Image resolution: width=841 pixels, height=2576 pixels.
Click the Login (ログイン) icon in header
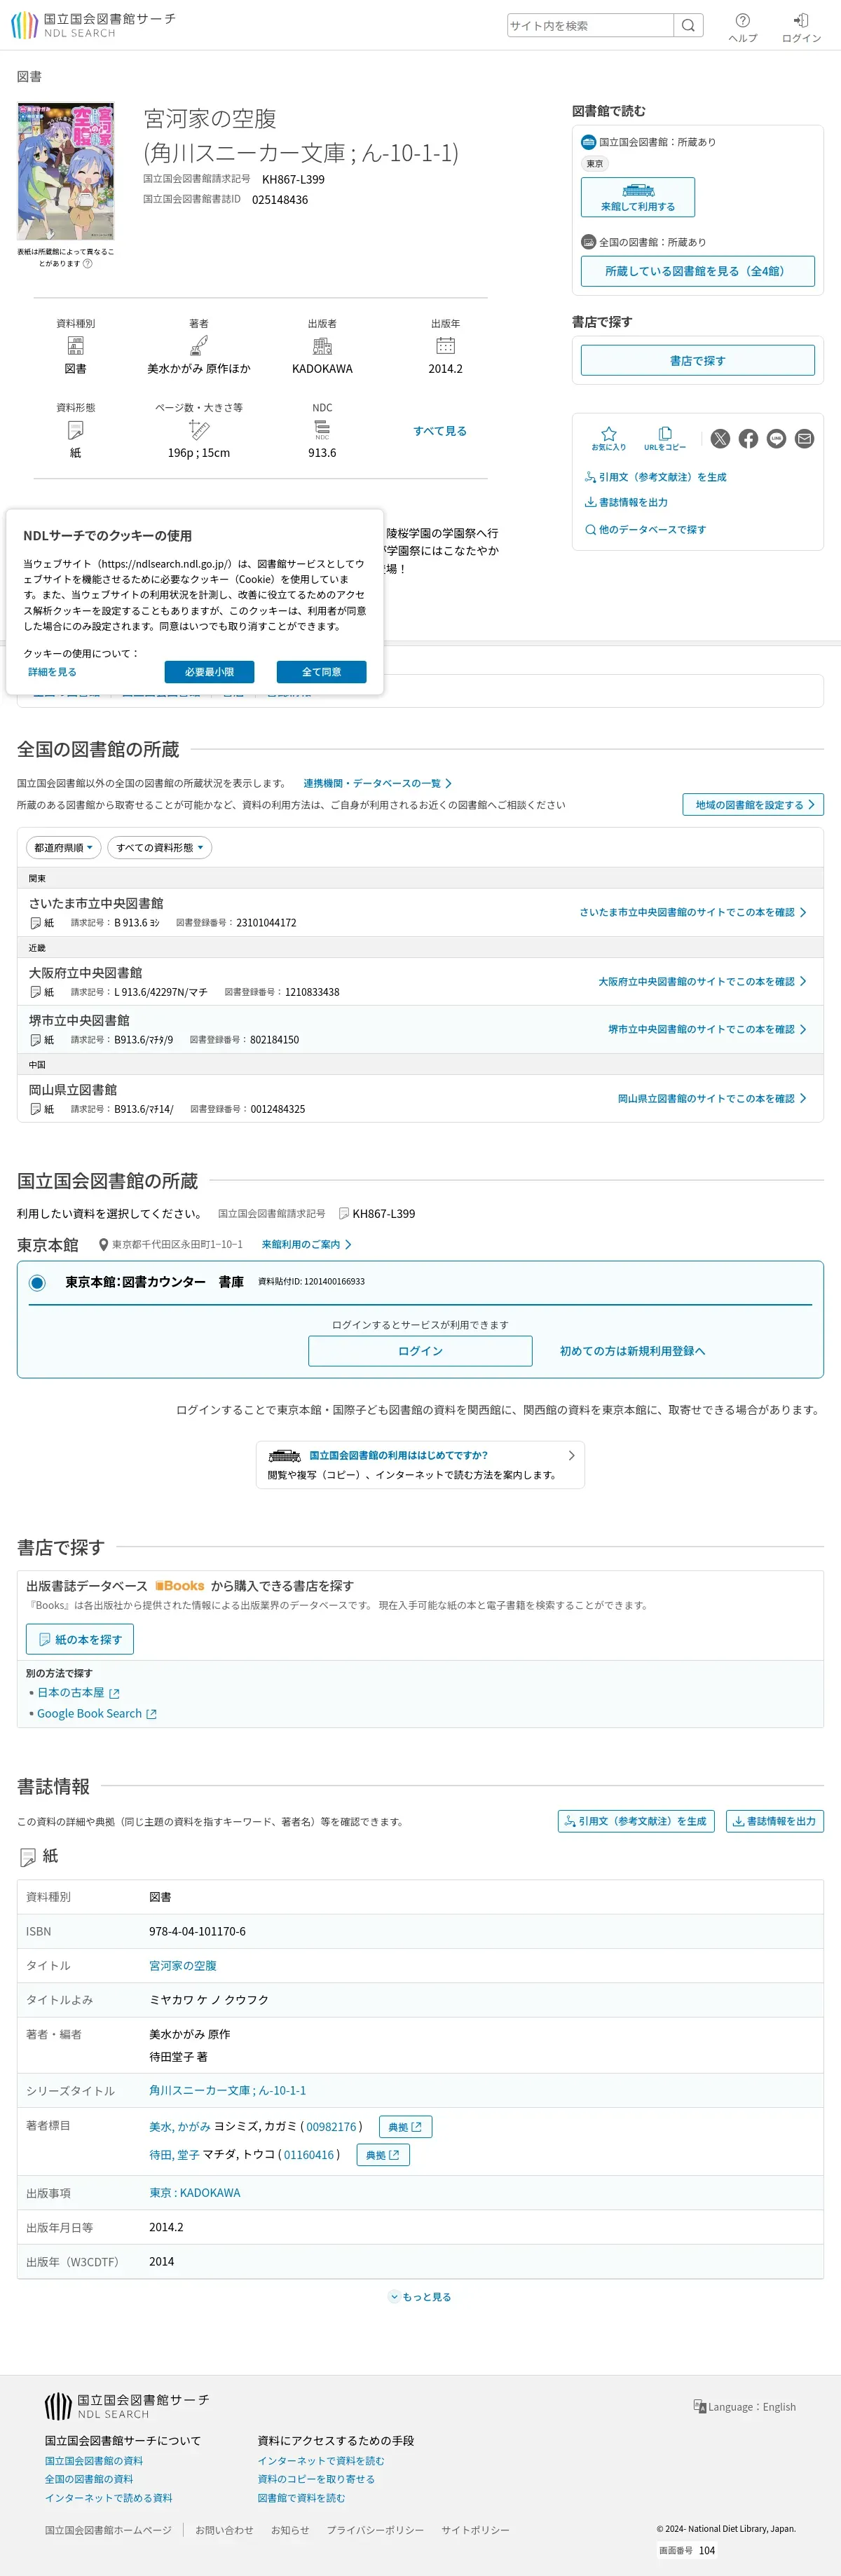click(801, 27)
